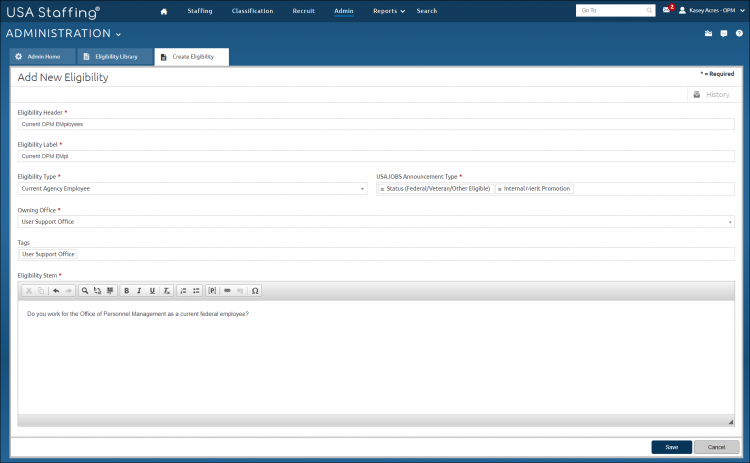Toggle Italic formatting
Viewport: 750px width, 463px height.
139,291
